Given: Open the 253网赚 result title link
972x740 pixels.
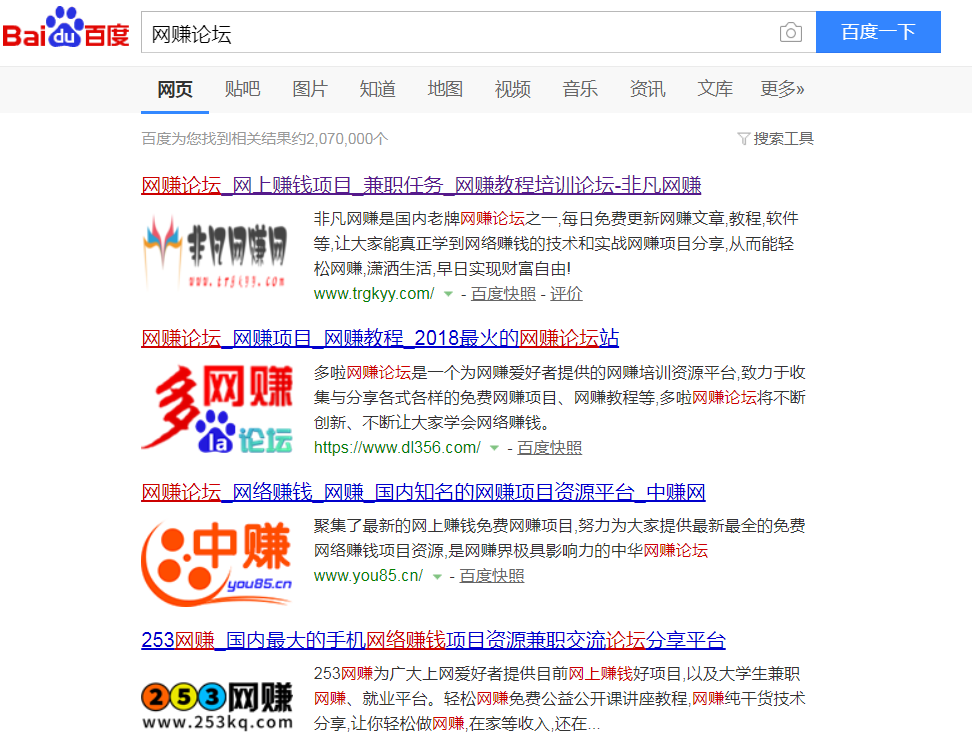Looking at the screenshot, I should (433, 640).
